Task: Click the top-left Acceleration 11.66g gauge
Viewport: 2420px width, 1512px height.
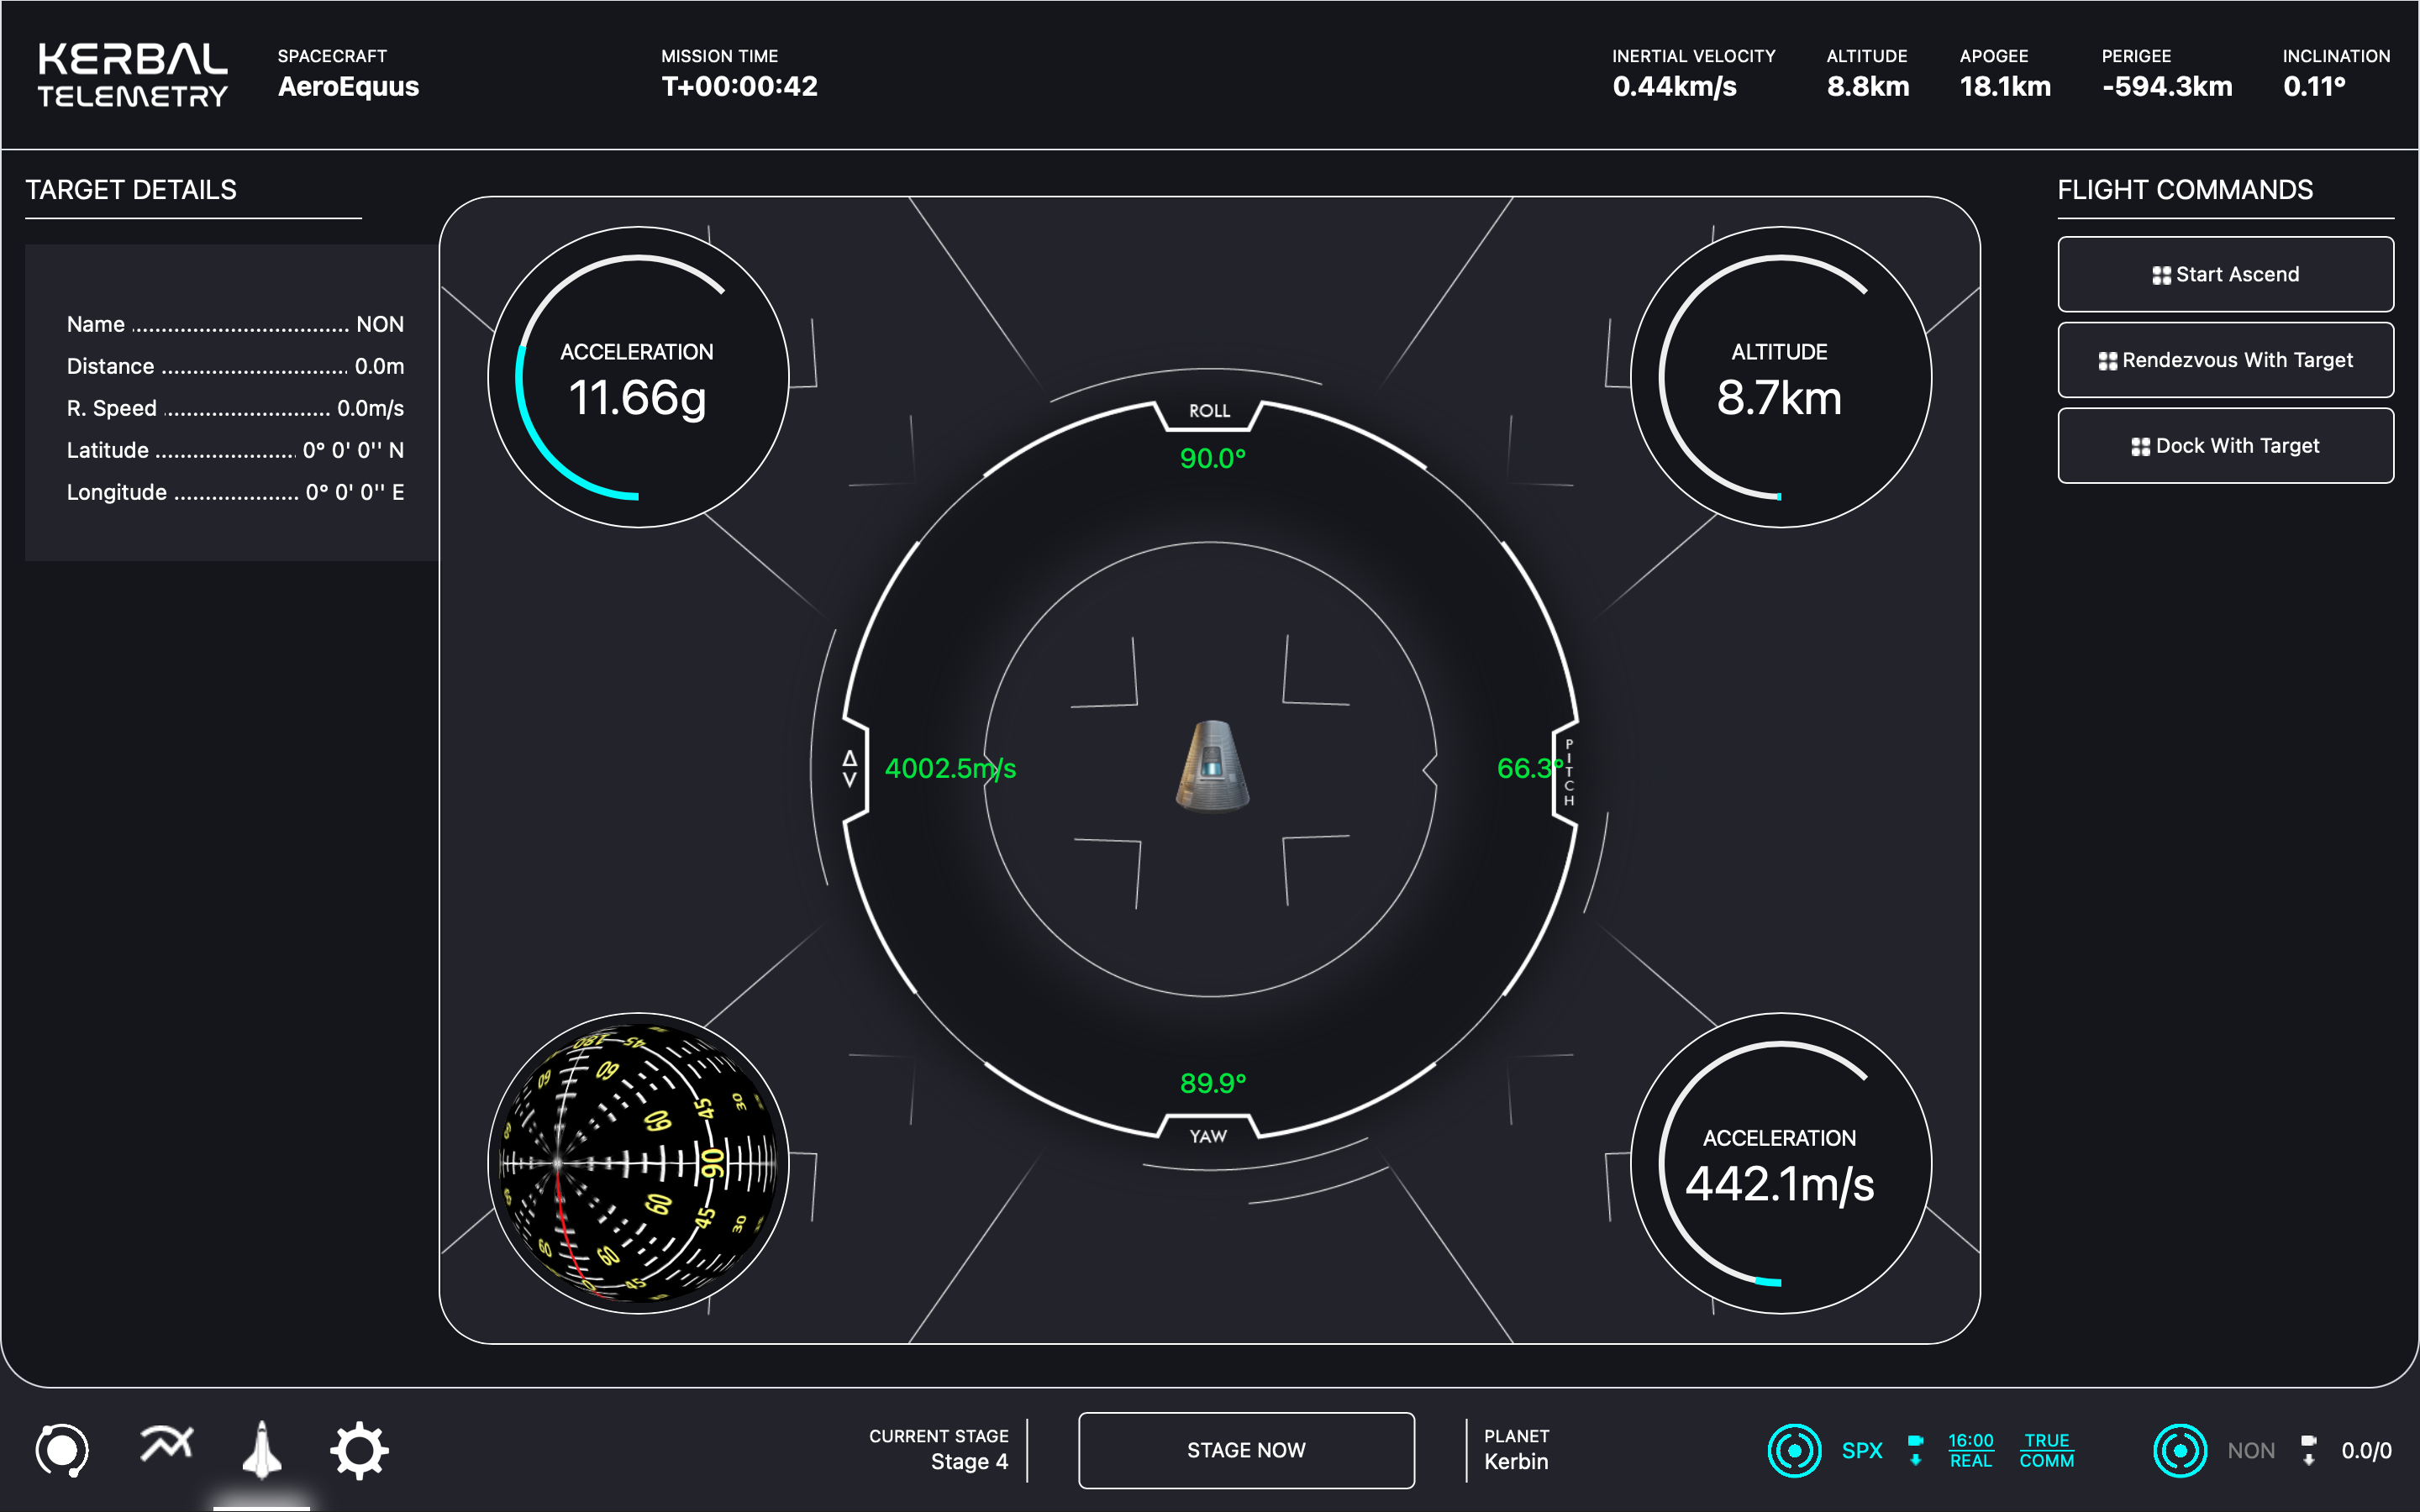Action: [638, 377]
